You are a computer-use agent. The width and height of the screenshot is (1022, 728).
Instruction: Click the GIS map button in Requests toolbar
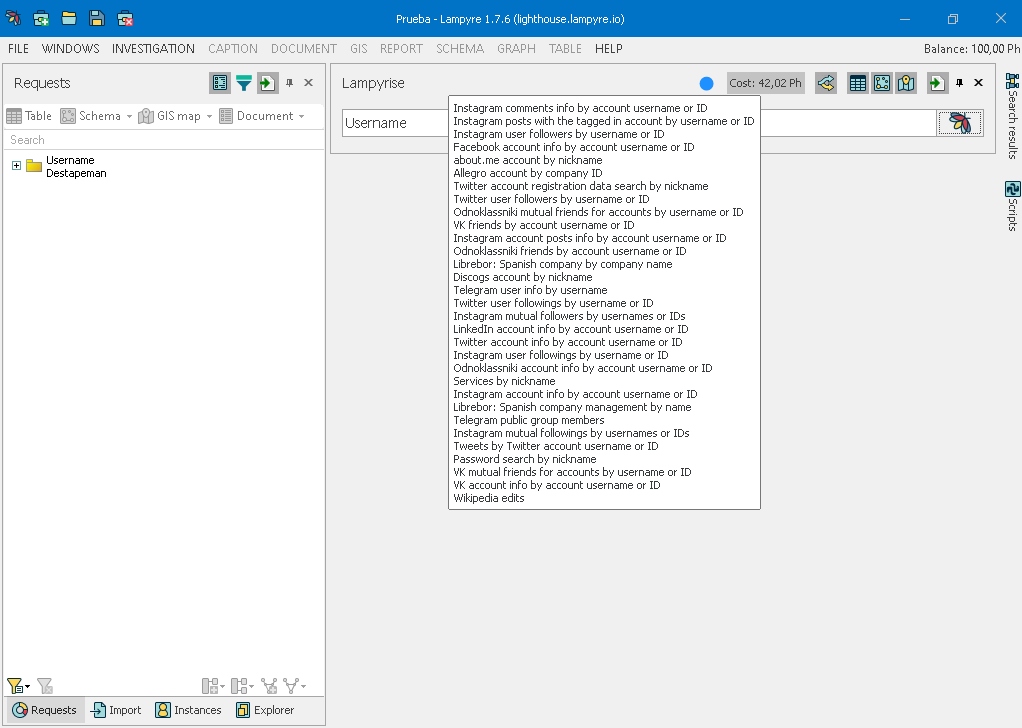click(x=169, y=116)
